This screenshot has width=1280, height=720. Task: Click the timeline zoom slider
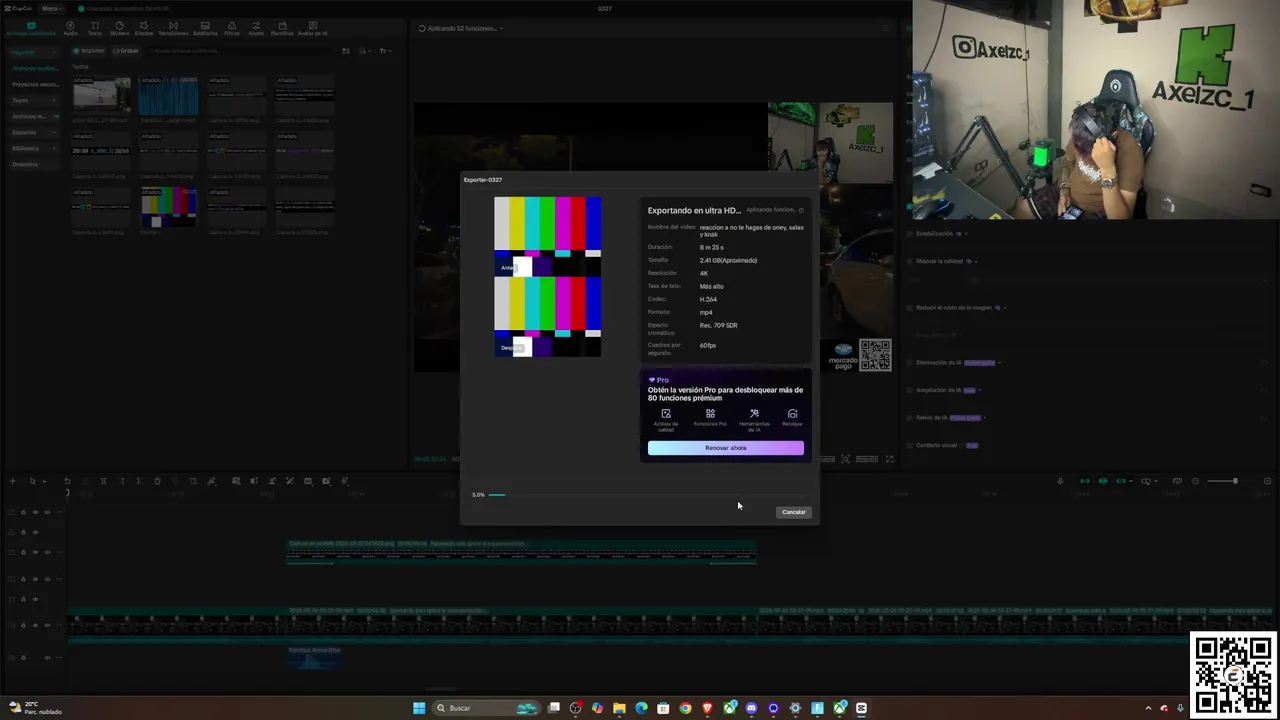click(x=1222, y=481)
